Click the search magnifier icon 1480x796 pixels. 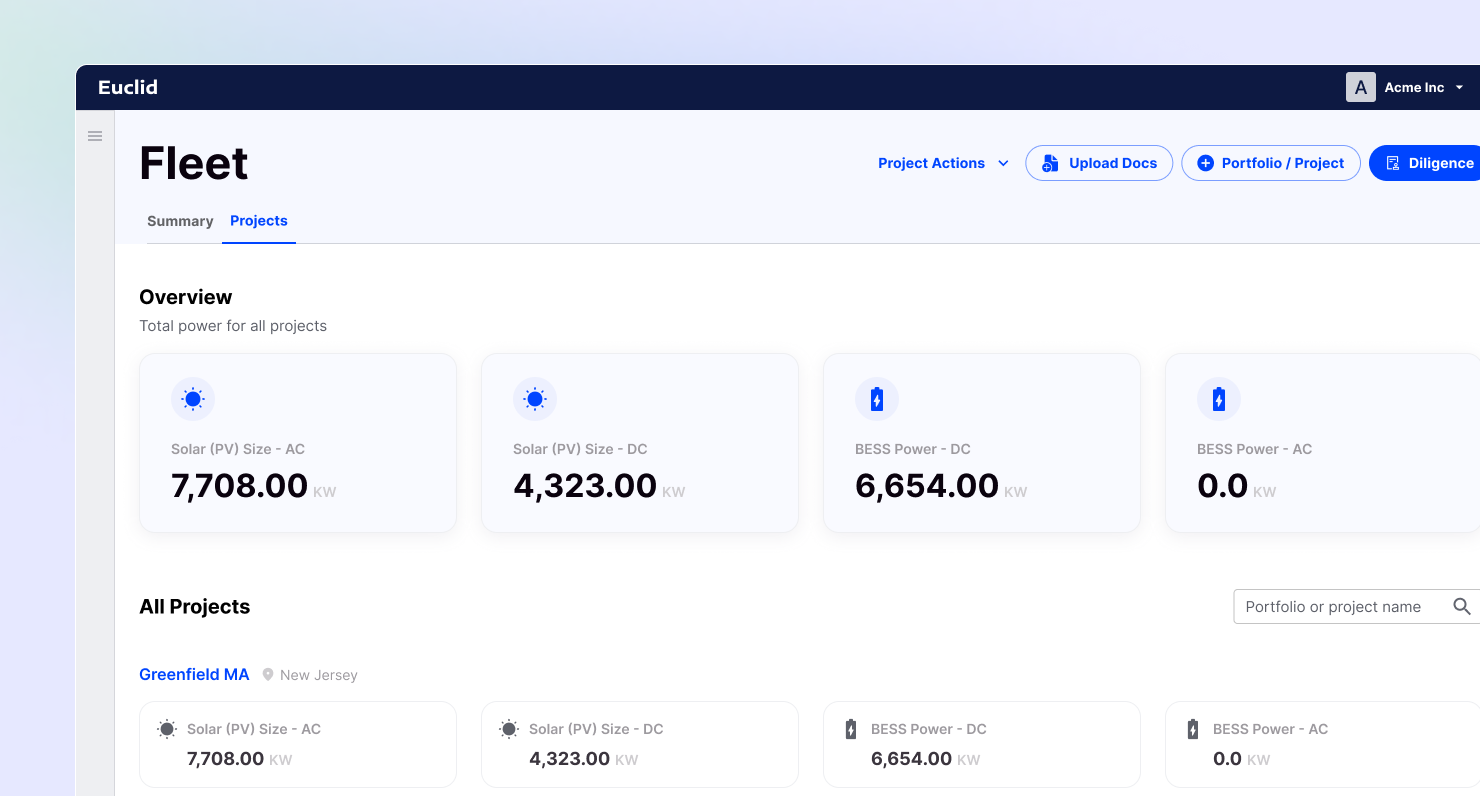click(1462, 607)
